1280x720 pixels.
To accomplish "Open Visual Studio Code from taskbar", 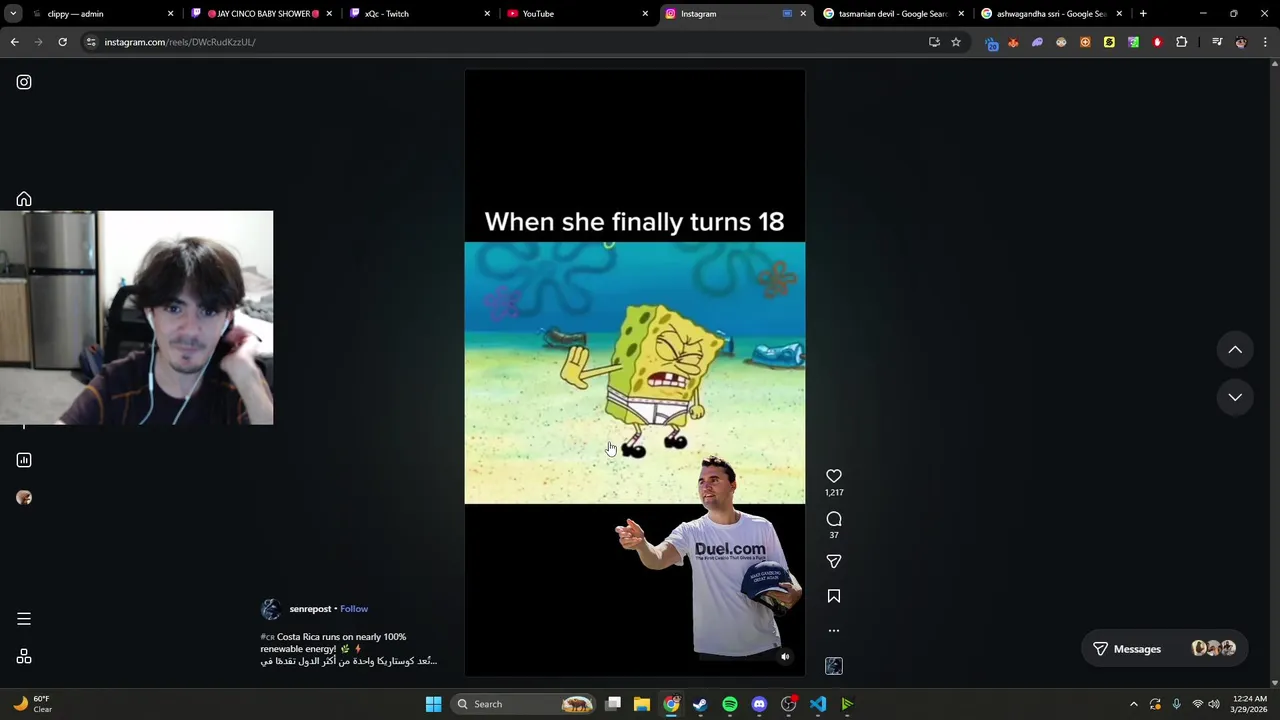I will tap(818, 704).
